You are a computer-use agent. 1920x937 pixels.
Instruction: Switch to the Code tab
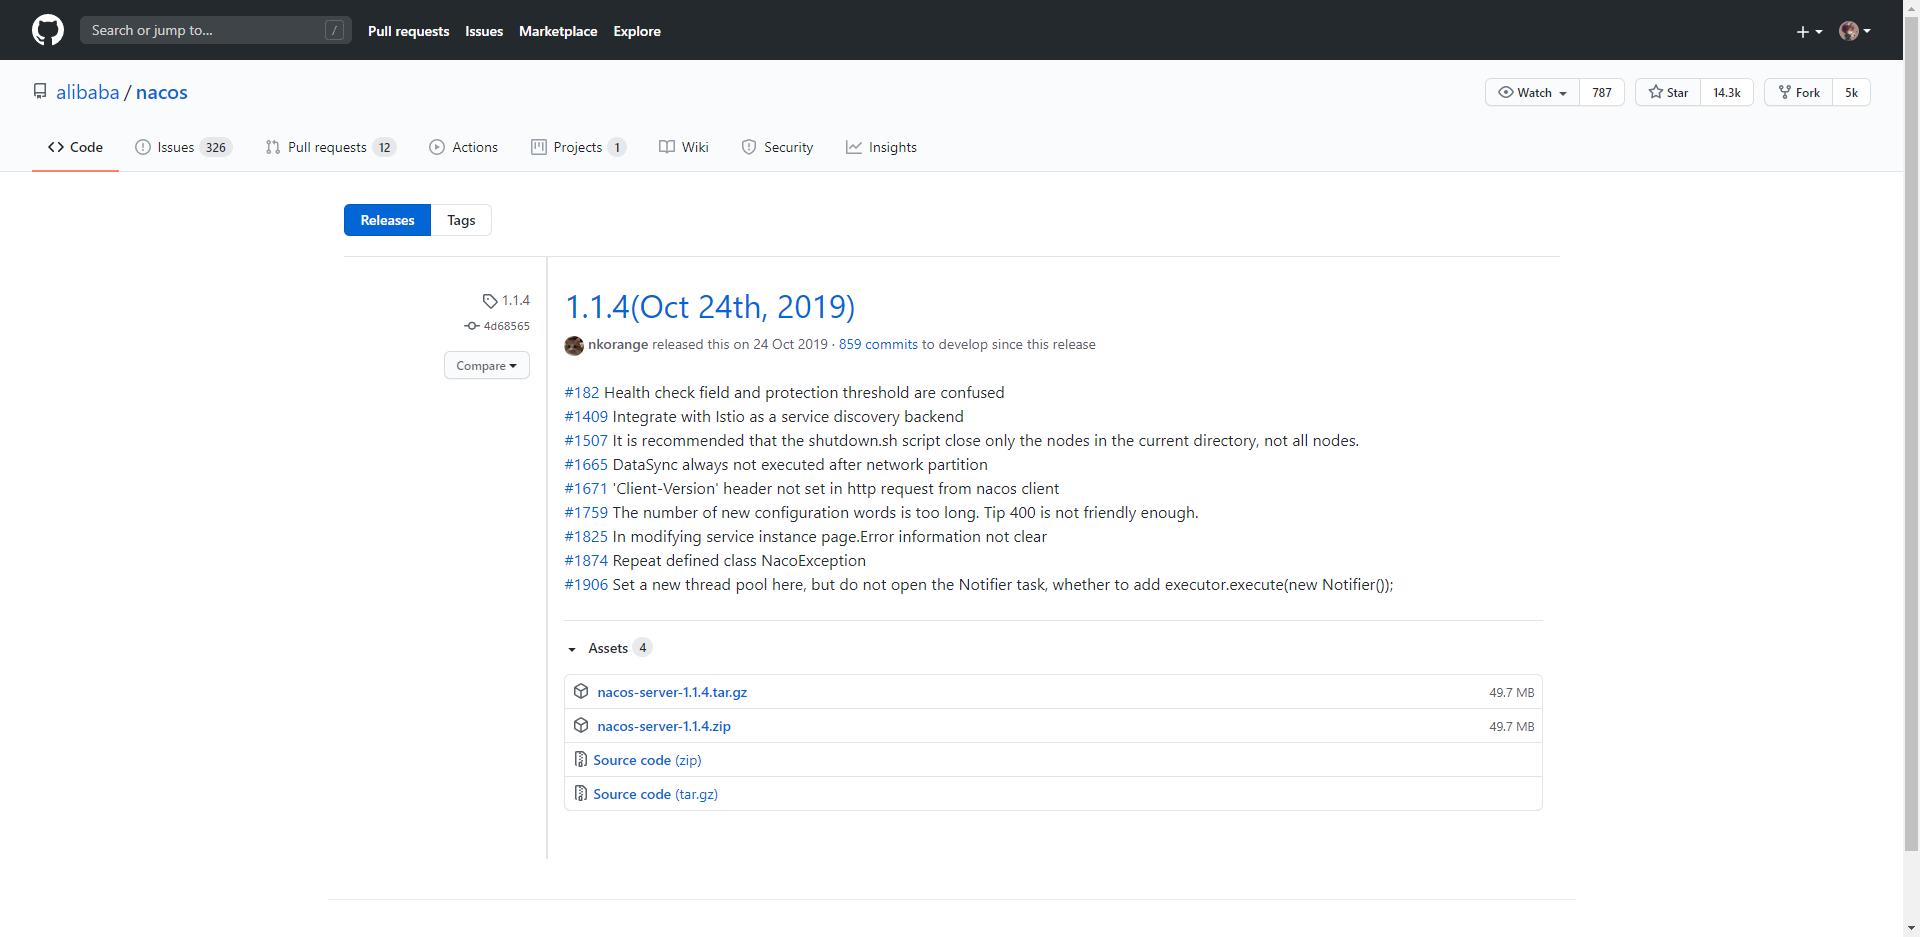(75, 147)
